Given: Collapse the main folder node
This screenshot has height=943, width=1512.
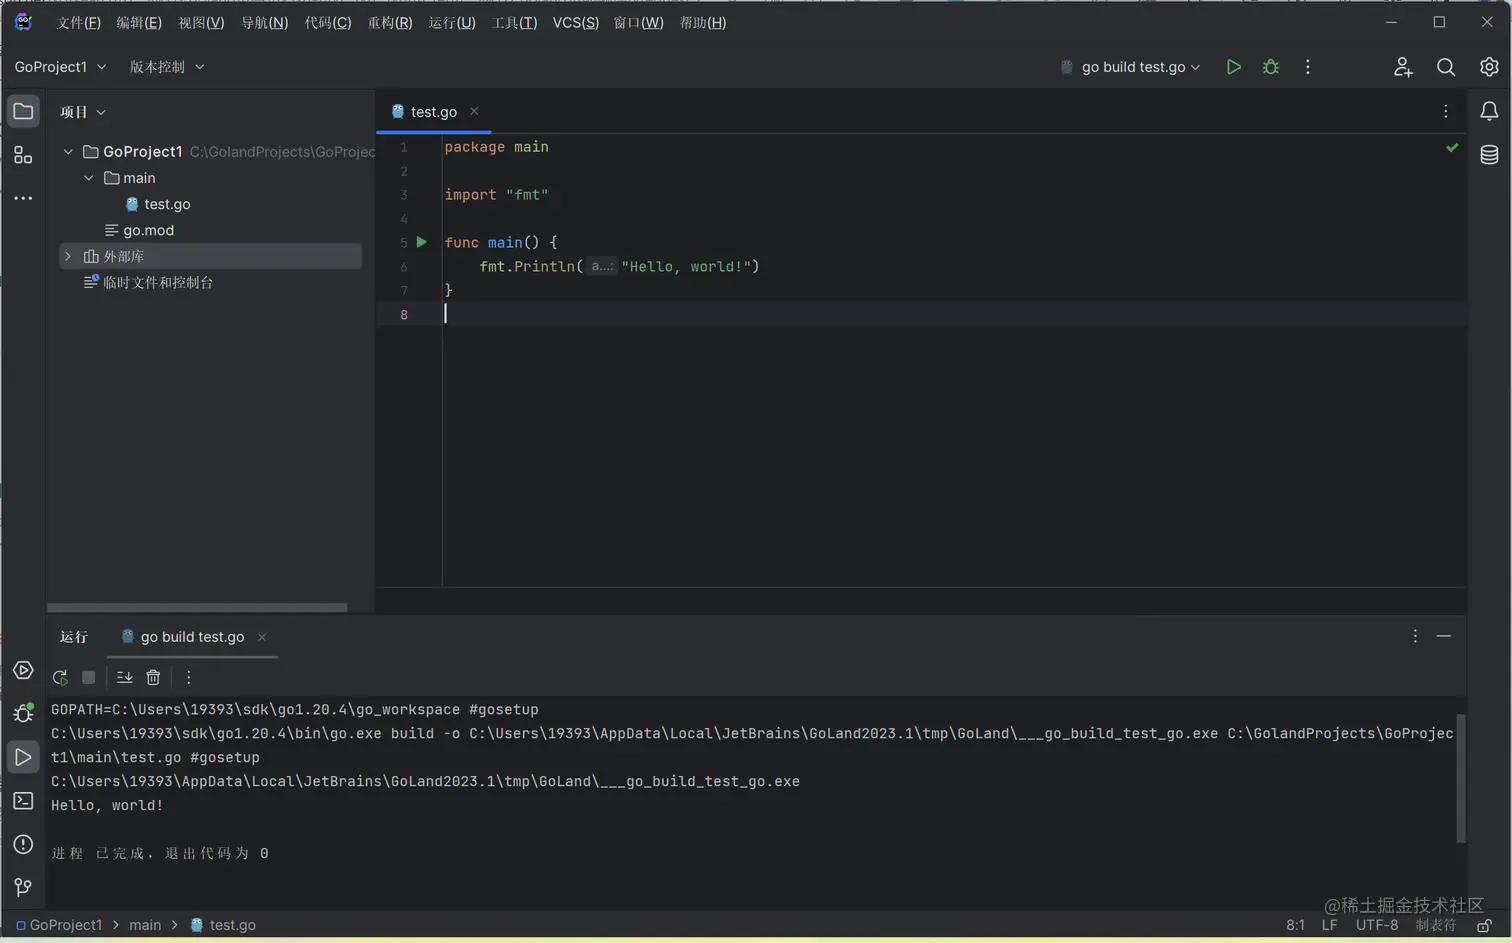Looking at the screenshot, I should point(88,178).
